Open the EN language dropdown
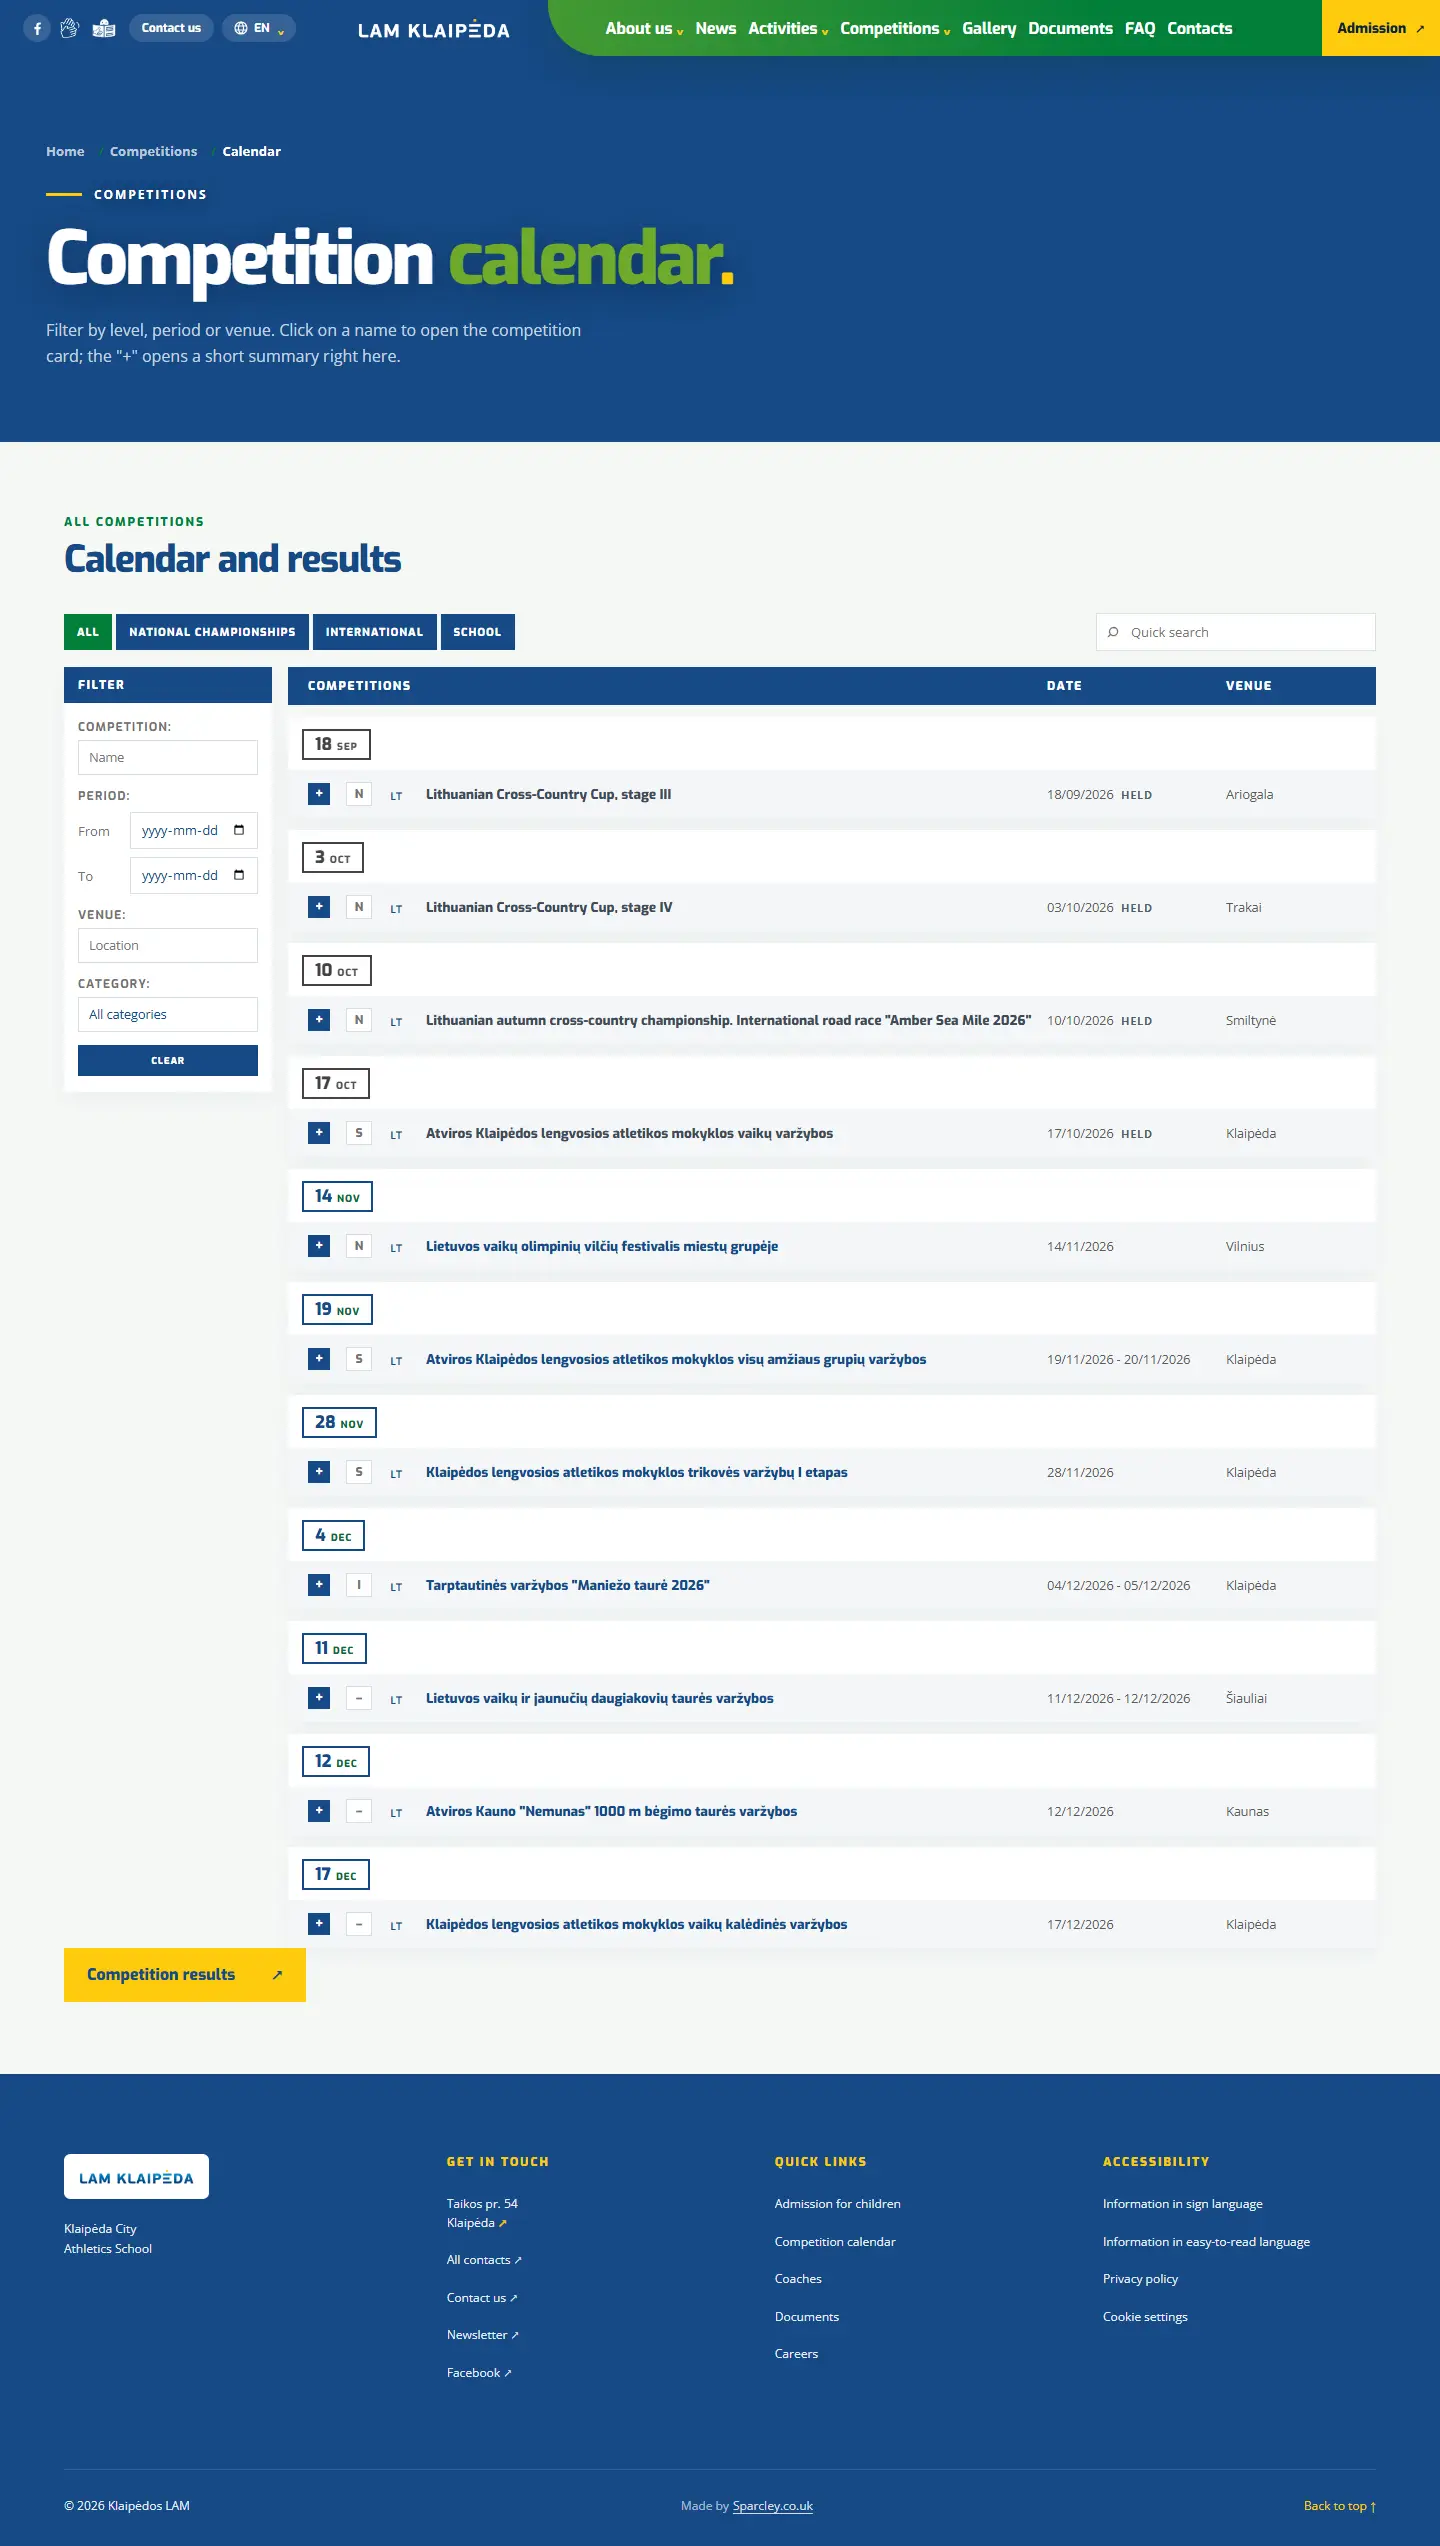This screenshot has height=2546, width=1440. coord(258,28)
